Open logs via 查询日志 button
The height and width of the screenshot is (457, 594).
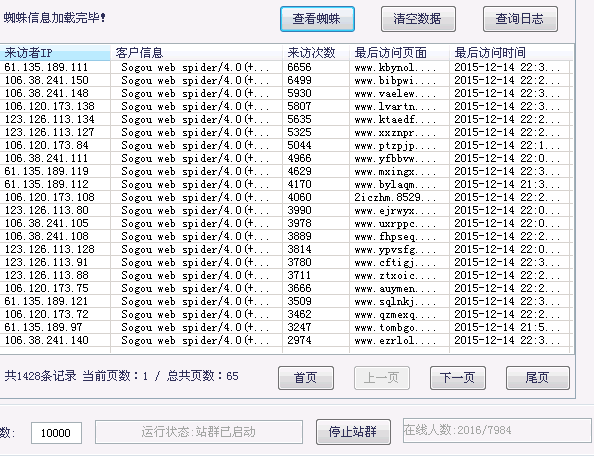[x=520, y=19]
